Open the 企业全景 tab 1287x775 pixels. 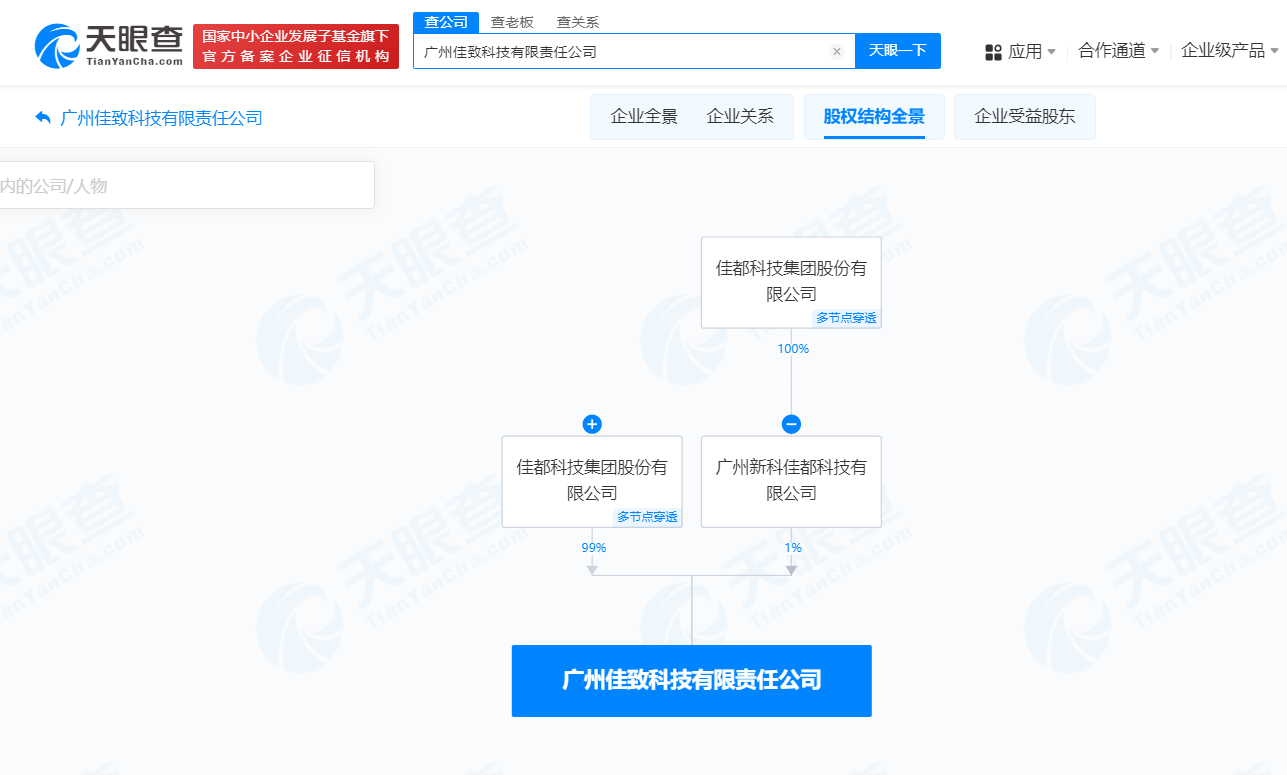coord(643,116)
